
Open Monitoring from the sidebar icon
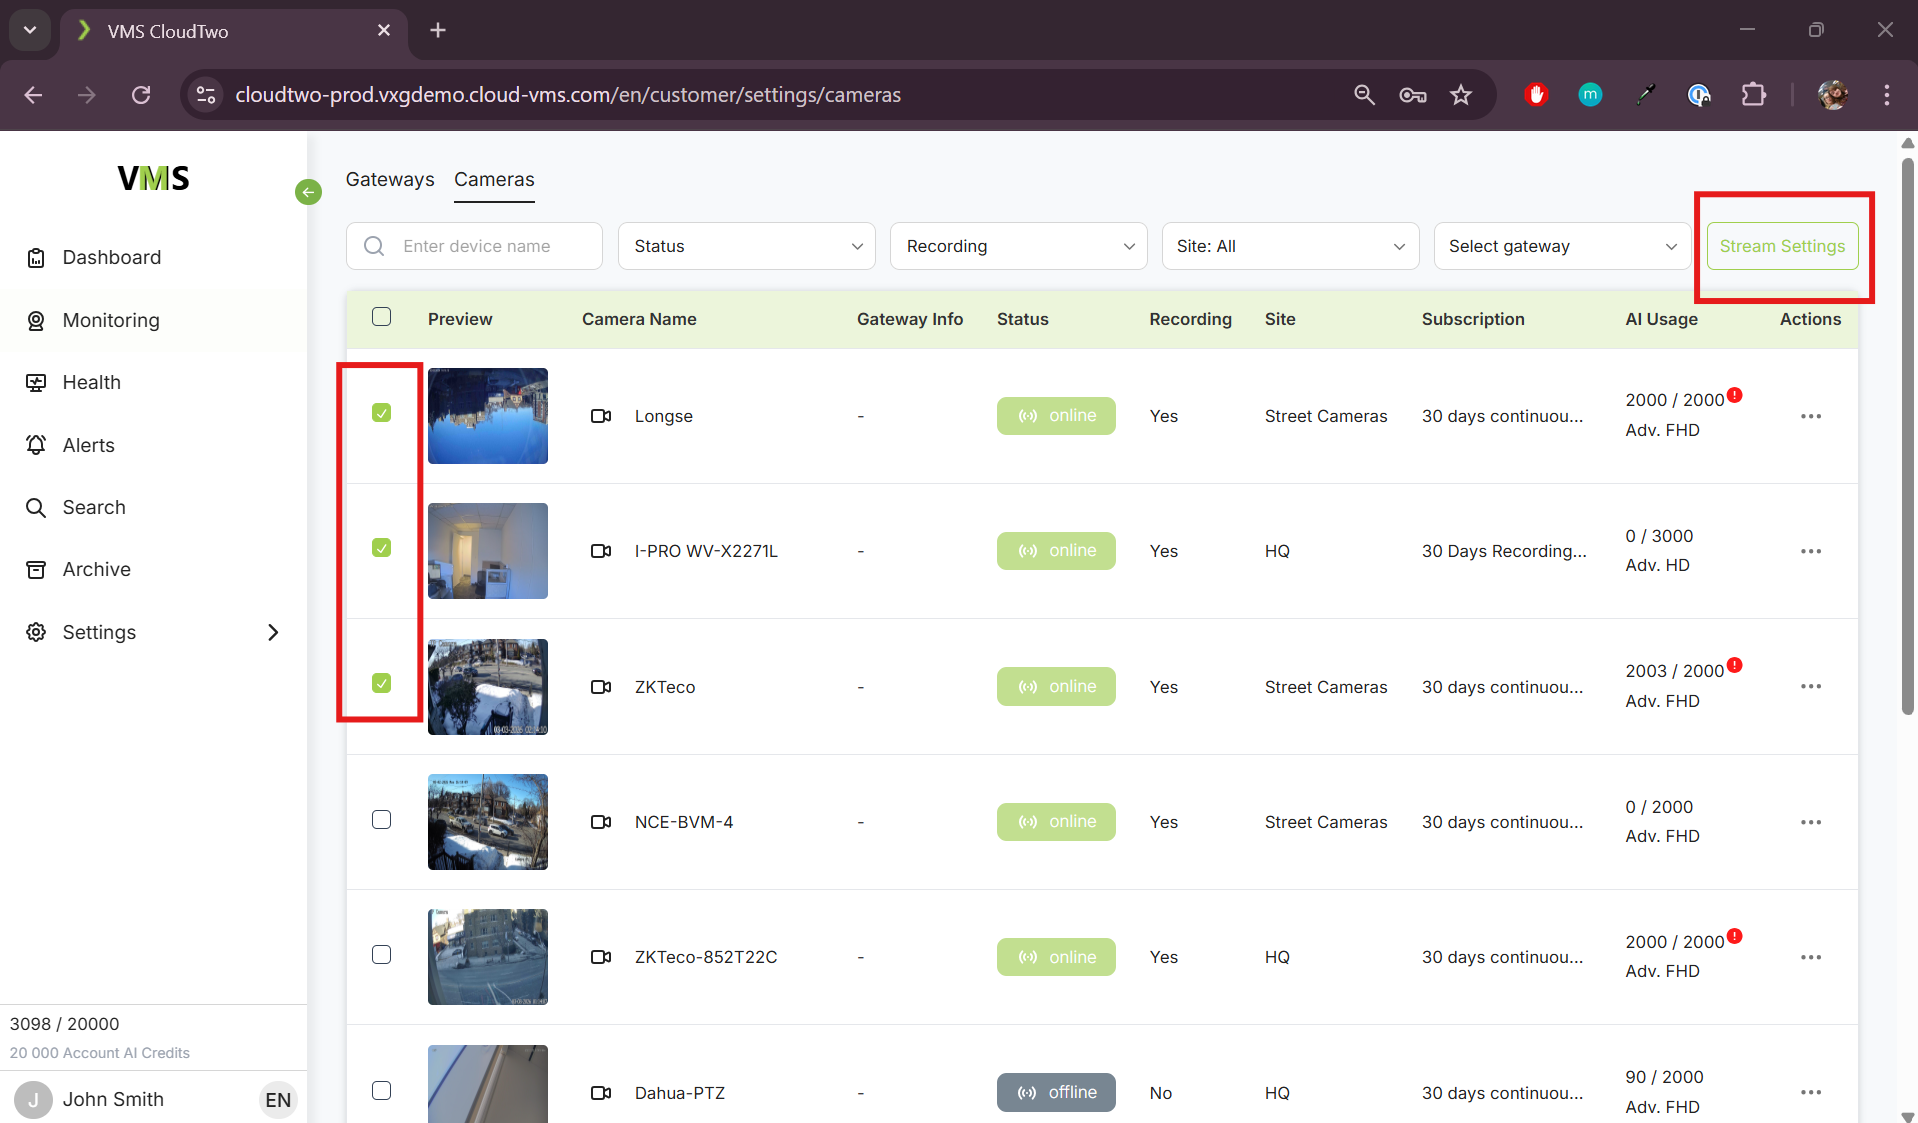pyautogui.click(x=36, y=321)
